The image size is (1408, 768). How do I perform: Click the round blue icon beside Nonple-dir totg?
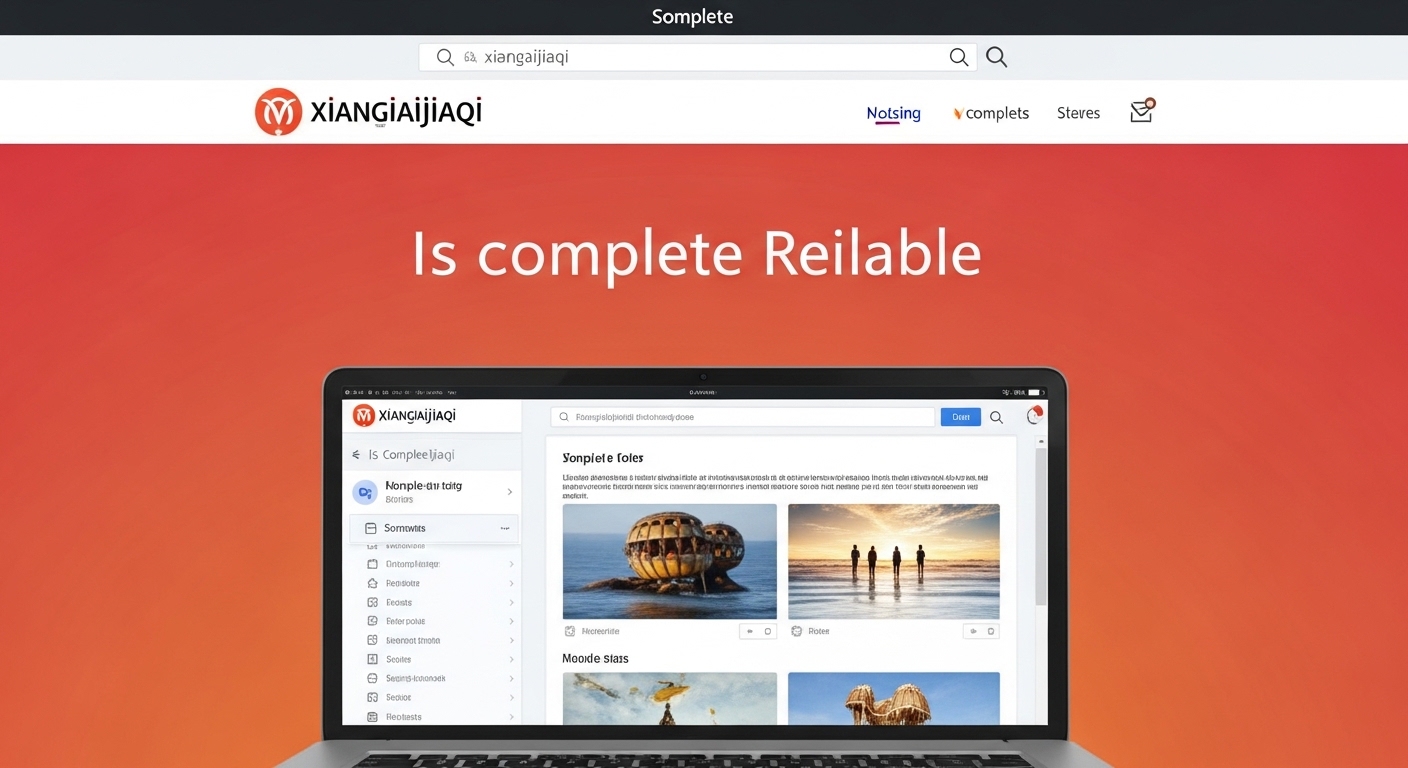point(365,492)
